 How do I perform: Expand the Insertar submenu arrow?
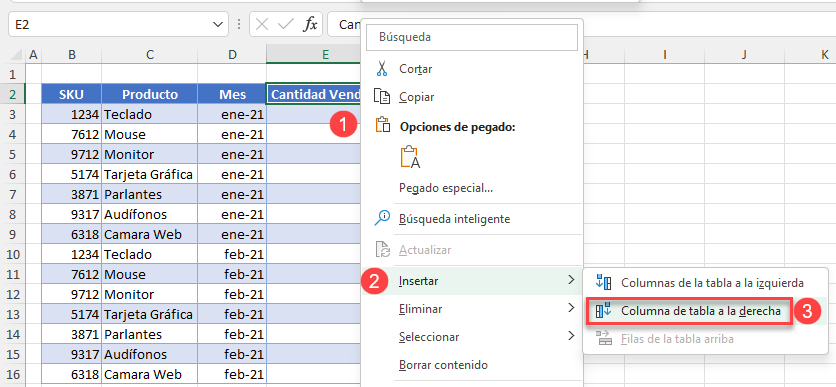click(x=571, y=280)
